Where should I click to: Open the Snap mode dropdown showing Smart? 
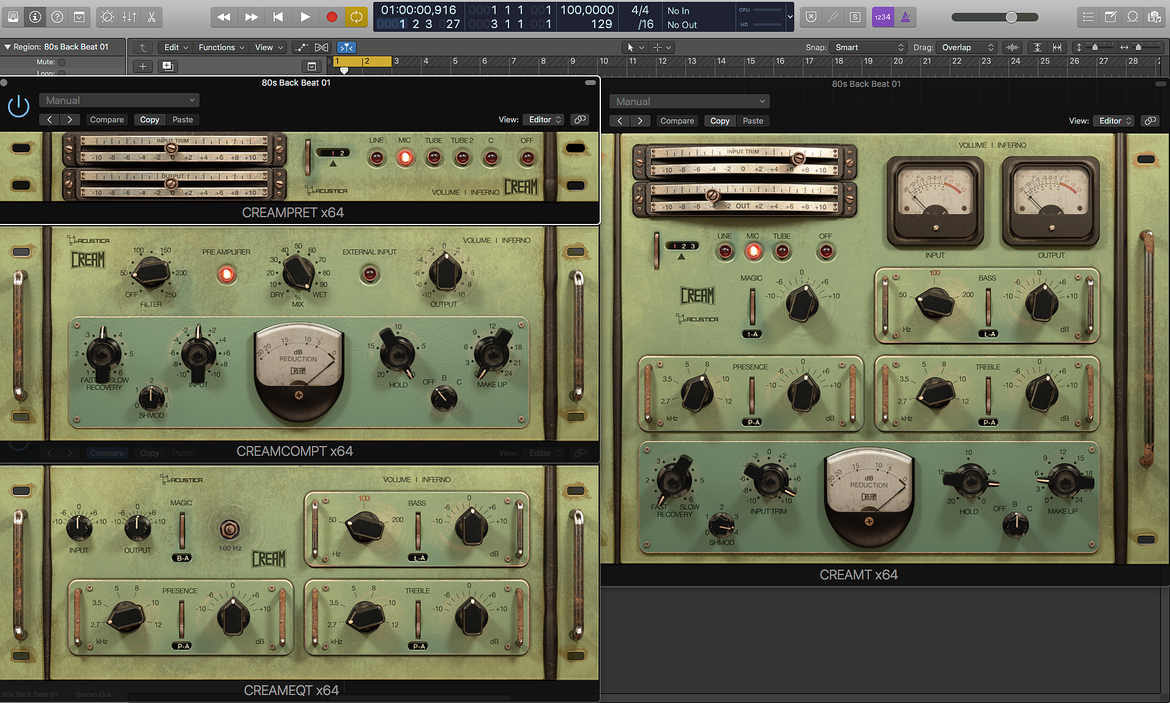pos(868,47)
